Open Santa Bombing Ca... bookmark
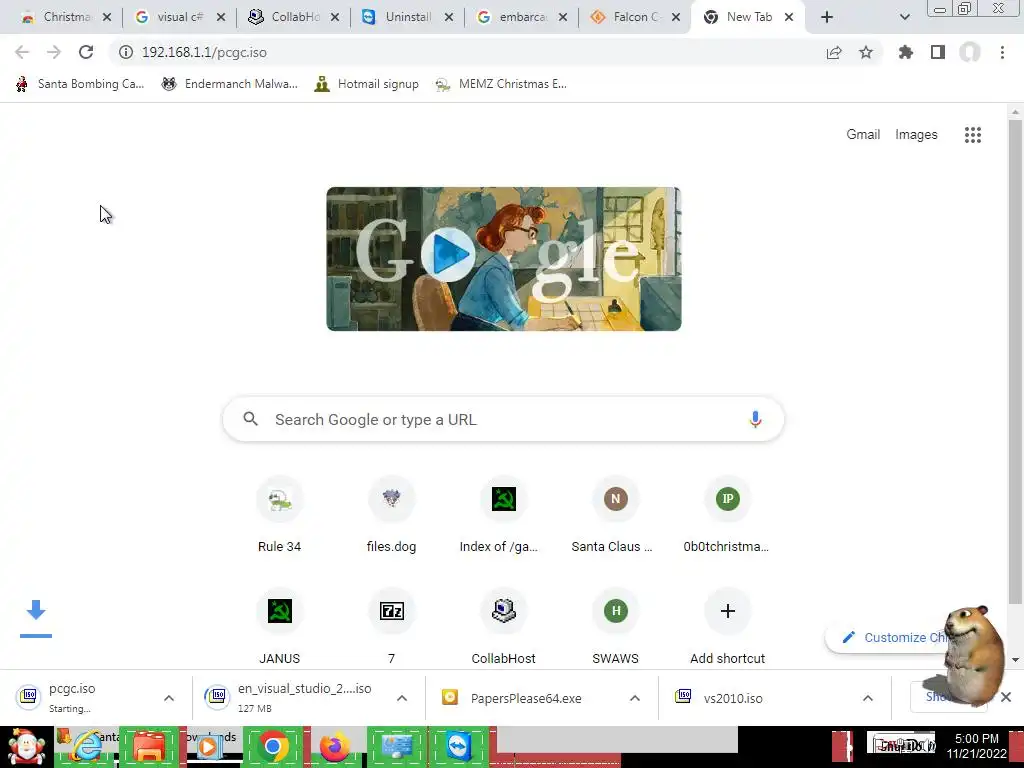Viewport: 1024px width, 768px height. [x=80, y=84]
